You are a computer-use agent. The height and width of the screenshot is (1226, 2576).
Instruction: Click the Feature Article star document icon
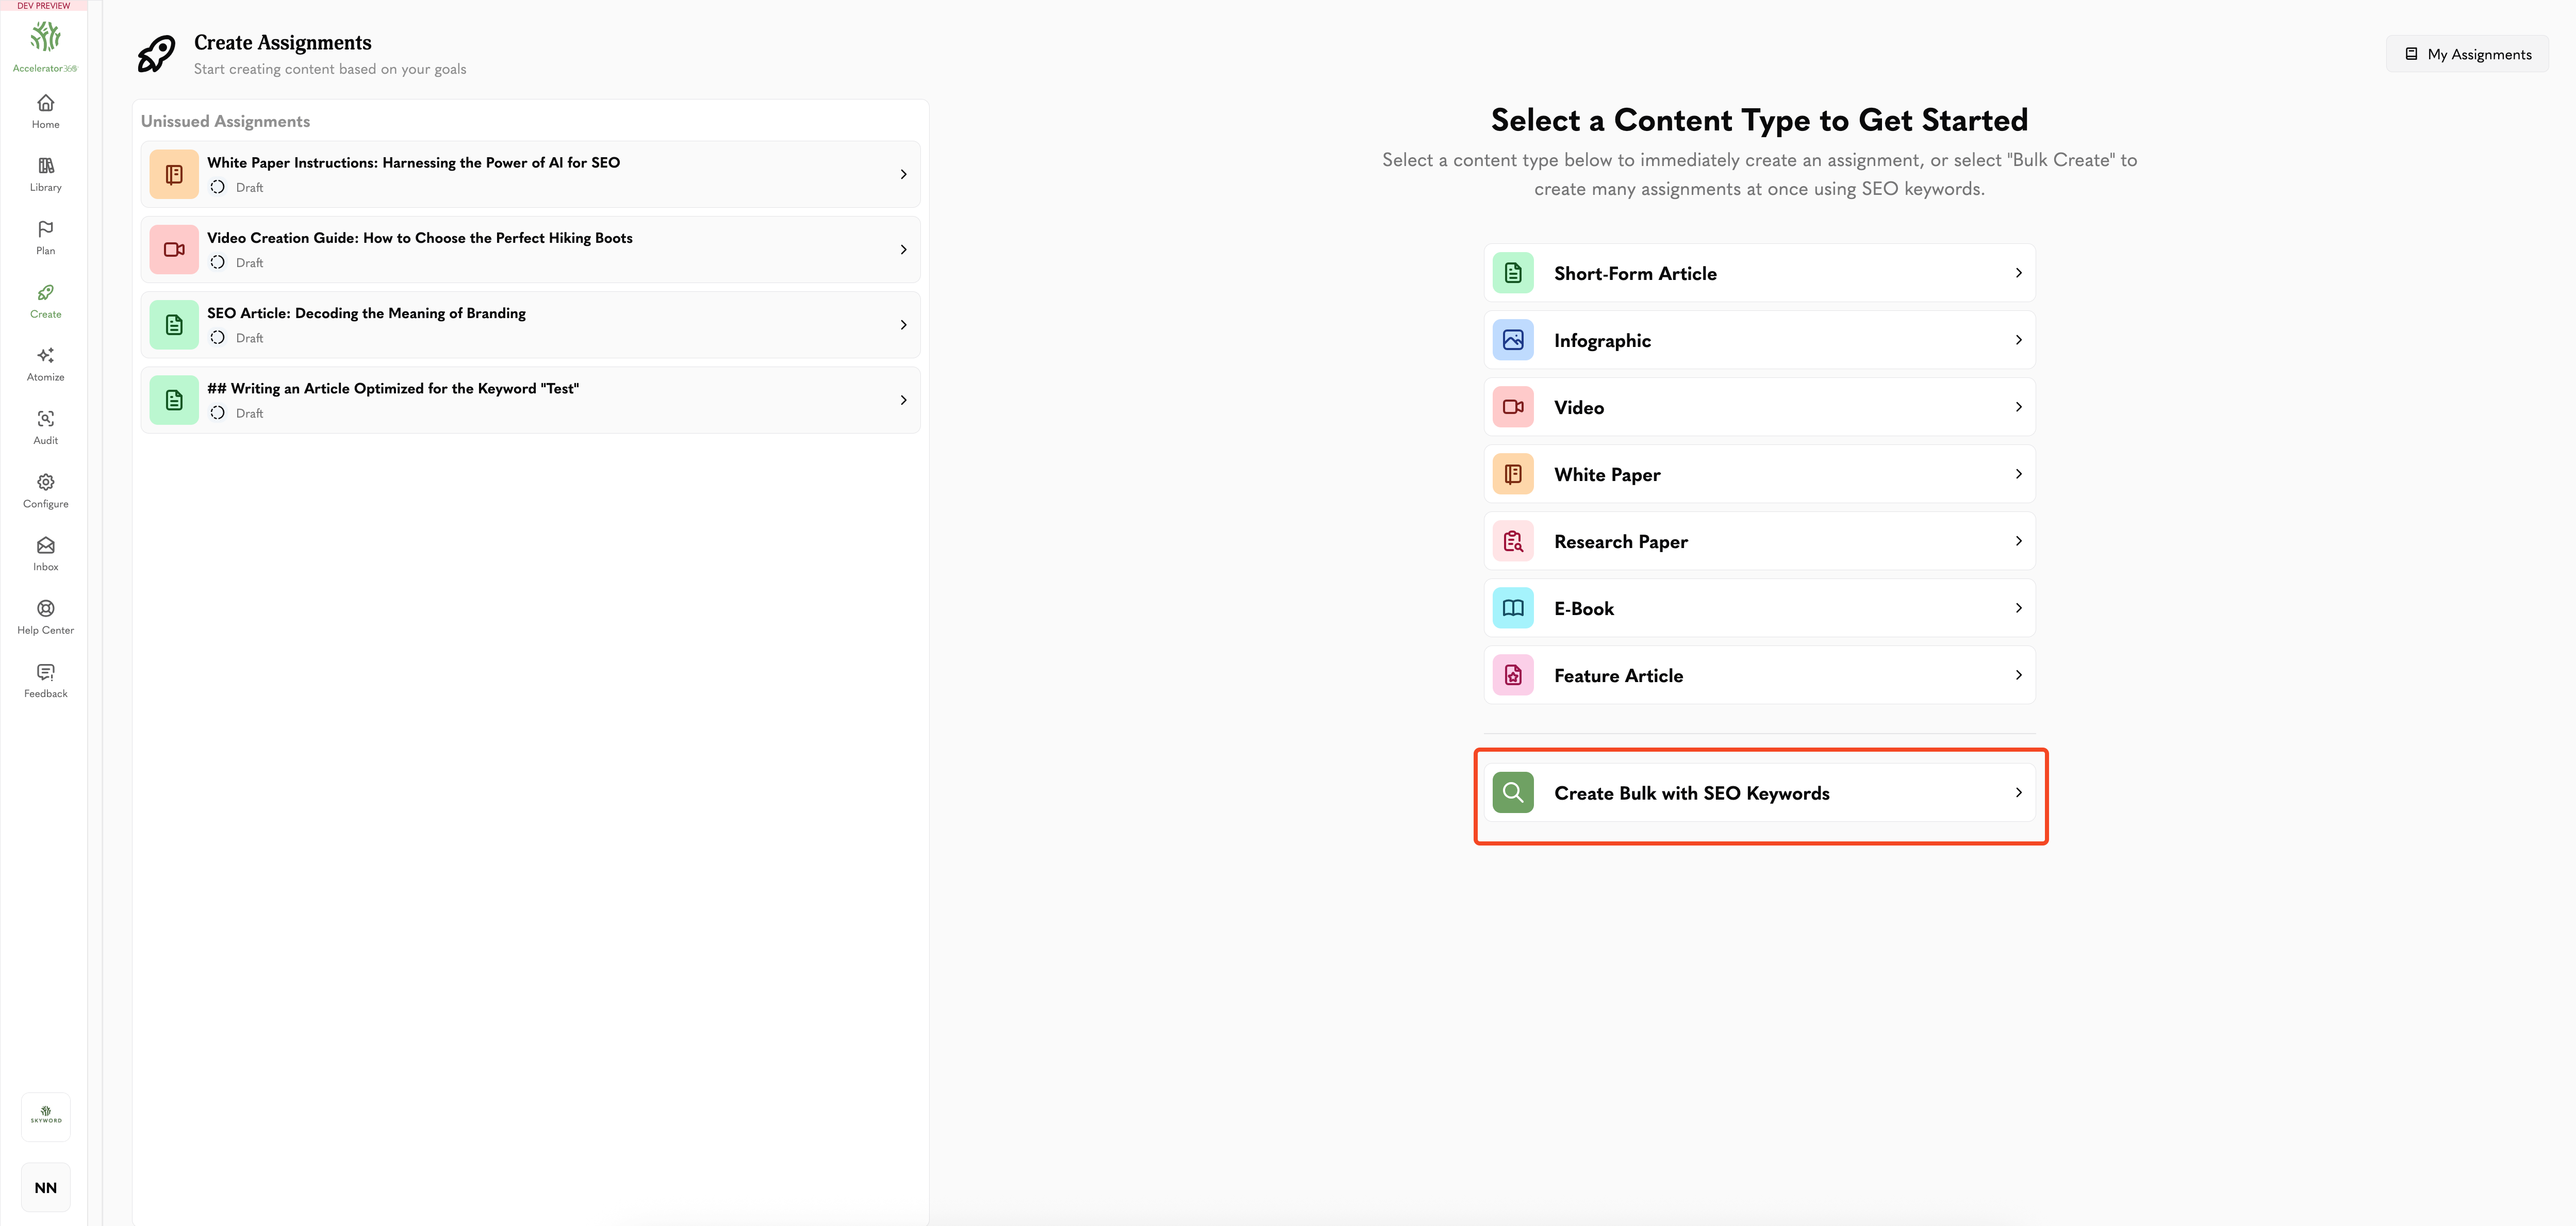tap(1513, 675)
